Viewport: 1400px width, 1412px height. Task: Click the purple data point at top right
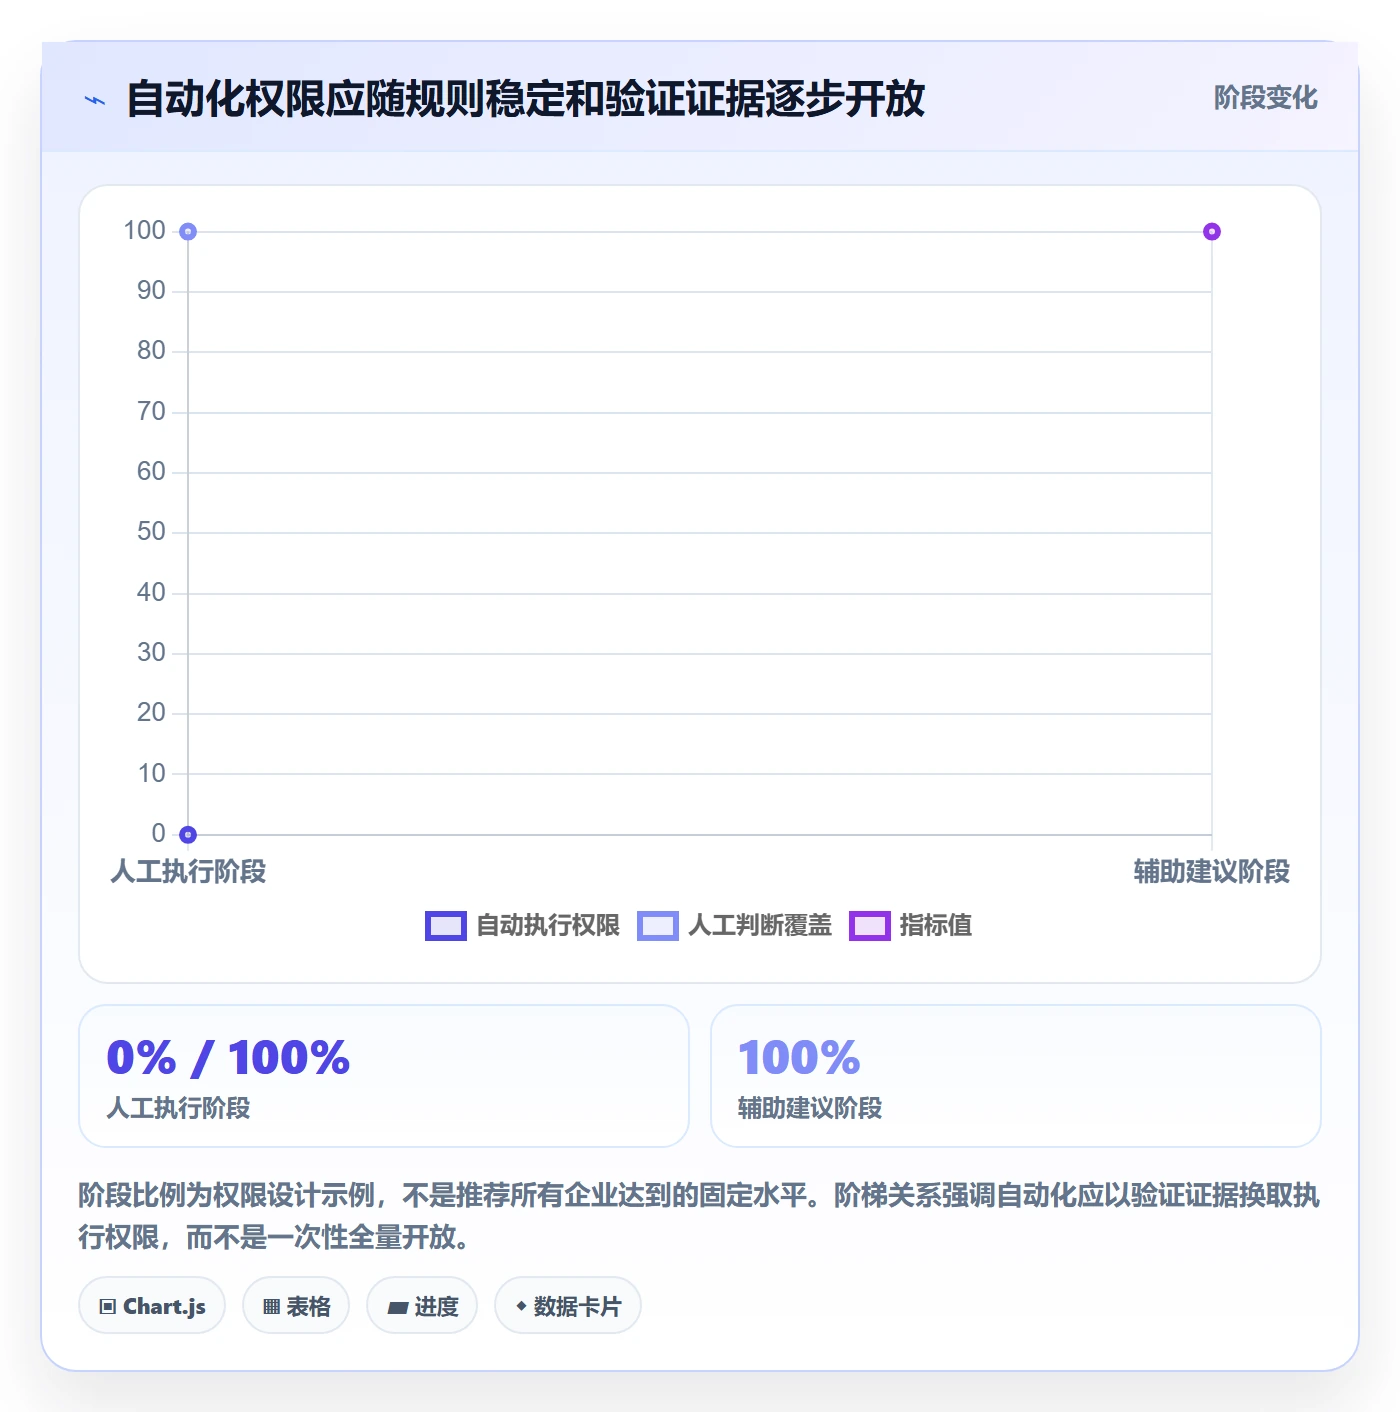click(x=1212, y=232)
